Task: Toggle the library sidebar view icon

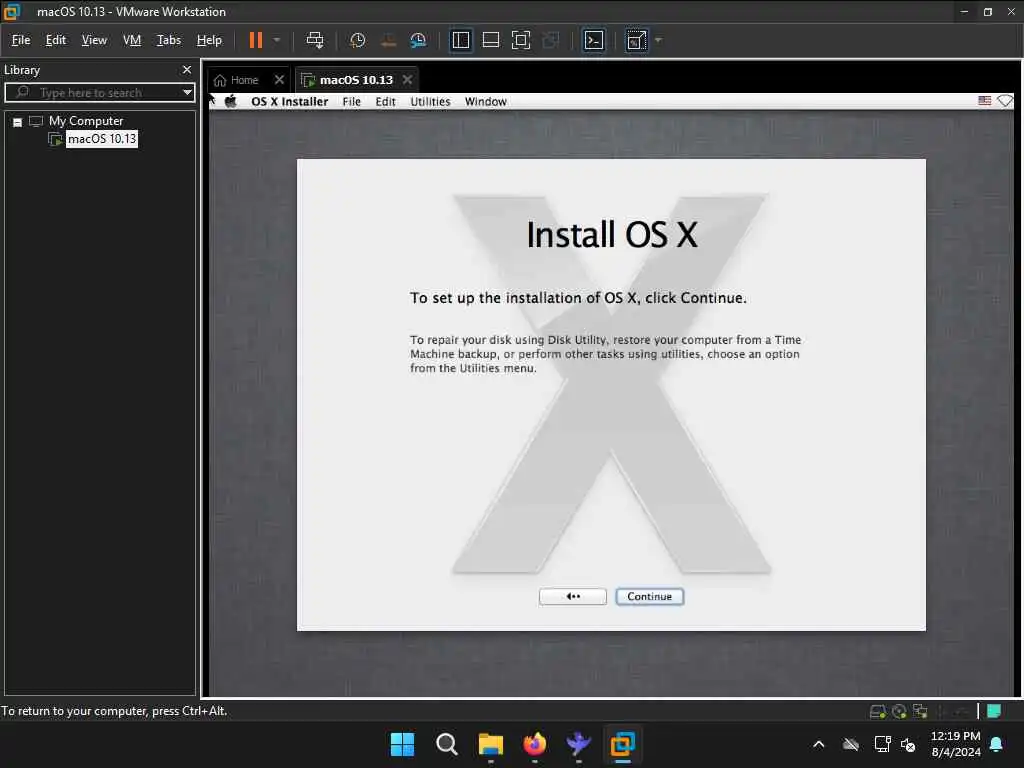Action: 461,40
